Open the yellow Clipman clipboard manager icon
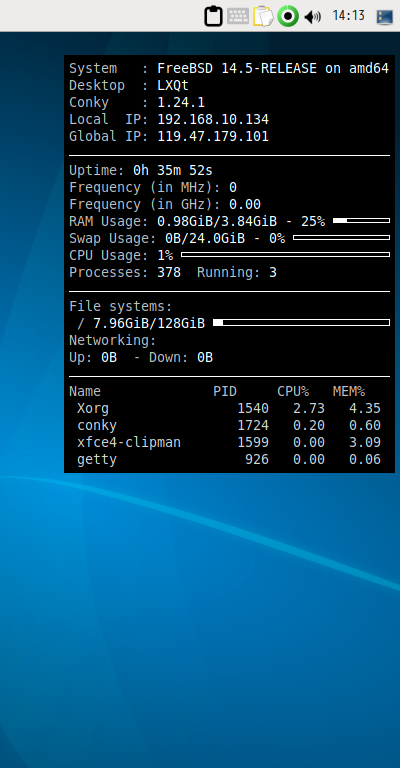The height and width of the screenshot is (768, 400). pos(263,16)
